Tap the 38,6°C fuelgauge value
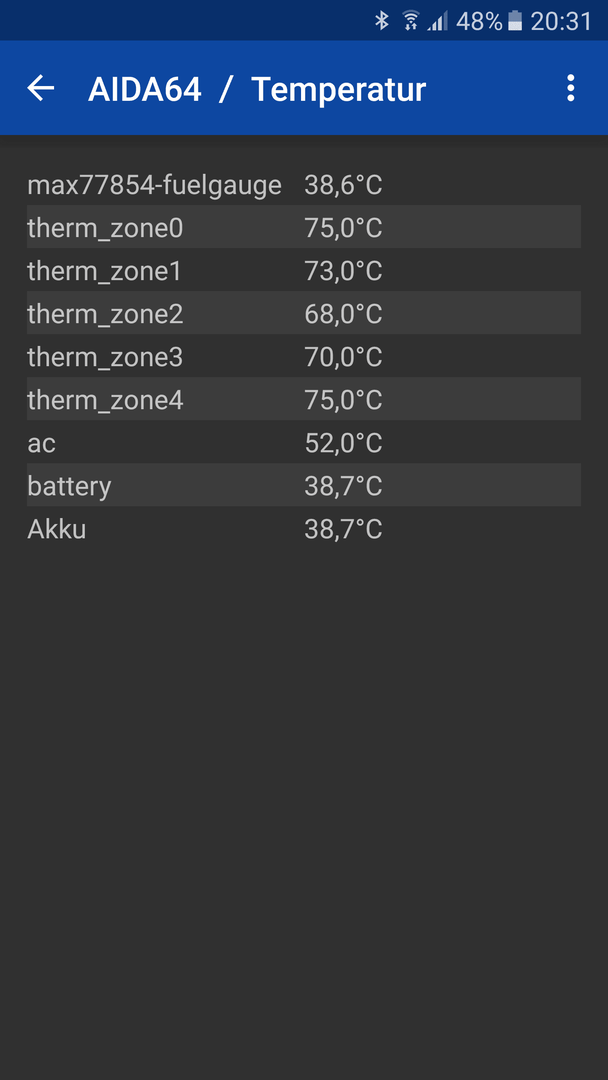 click(x=343, y=185)
